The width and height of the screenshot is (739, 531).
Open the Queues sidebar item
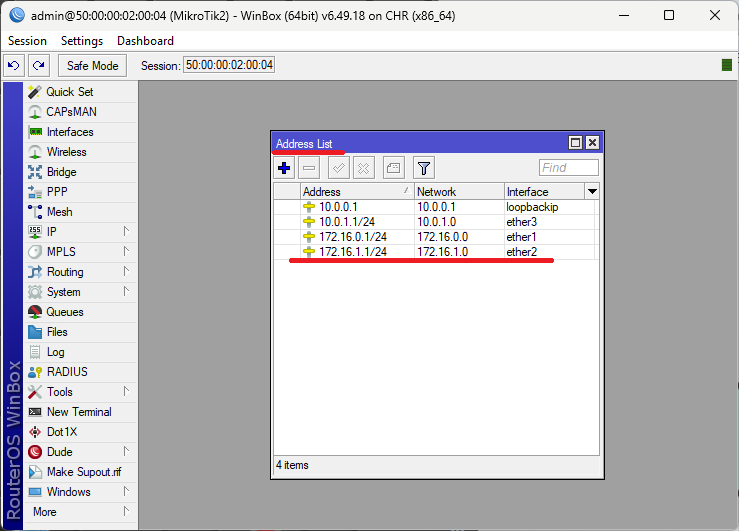65,312
